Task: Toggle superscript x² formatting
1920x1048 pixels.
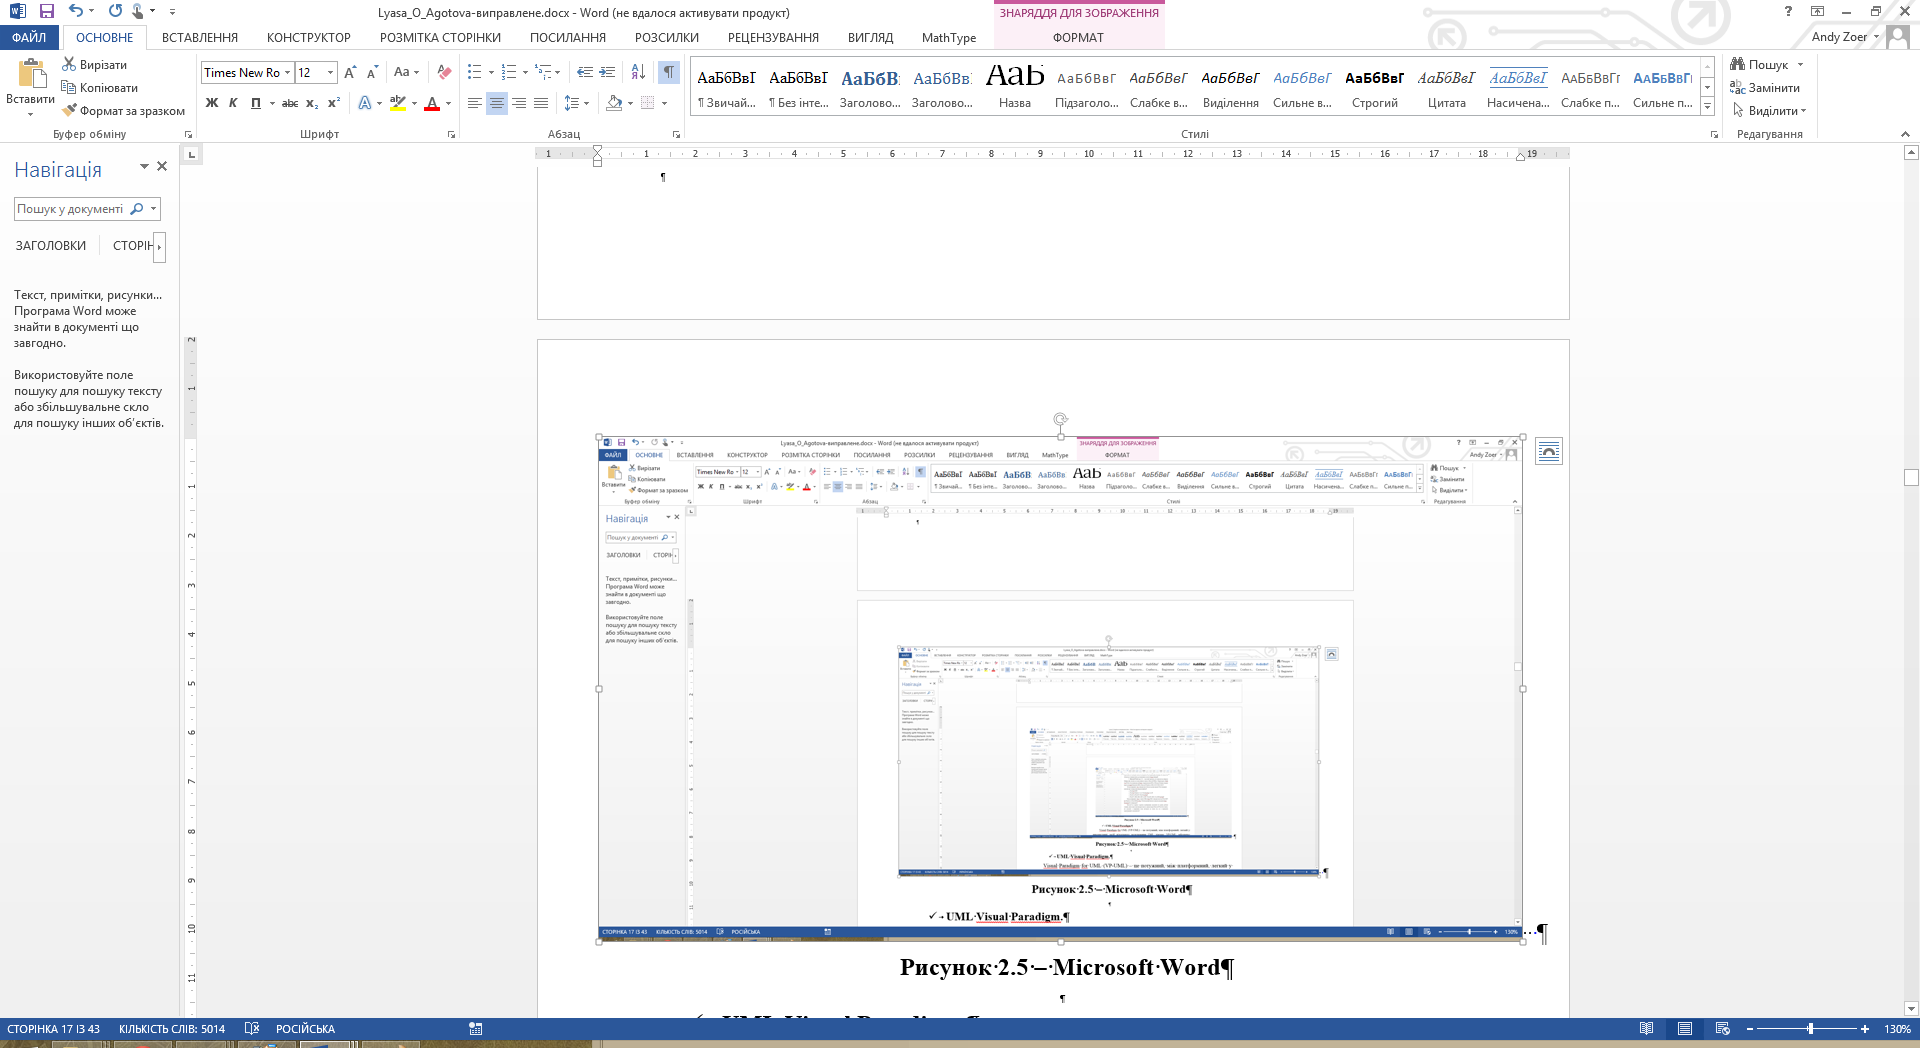Action: (x=334, y=102)
